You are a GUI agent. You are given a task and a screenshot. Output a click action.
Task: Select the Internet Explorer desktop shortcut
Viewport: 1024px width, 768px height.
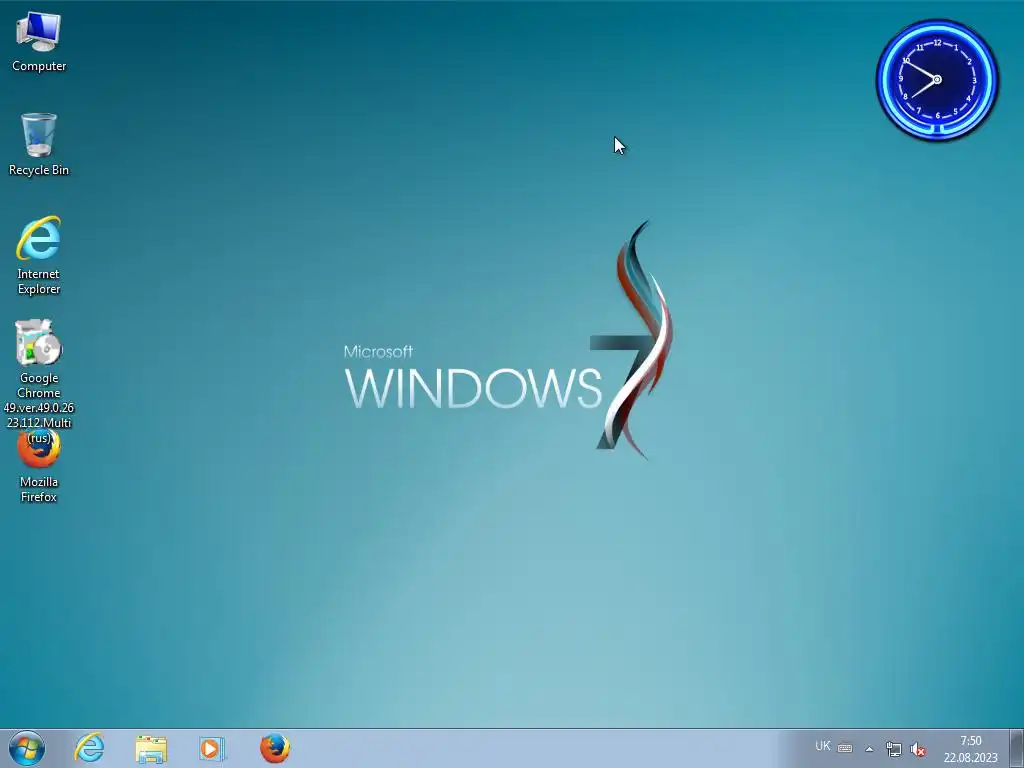click(x=39, y=255)
